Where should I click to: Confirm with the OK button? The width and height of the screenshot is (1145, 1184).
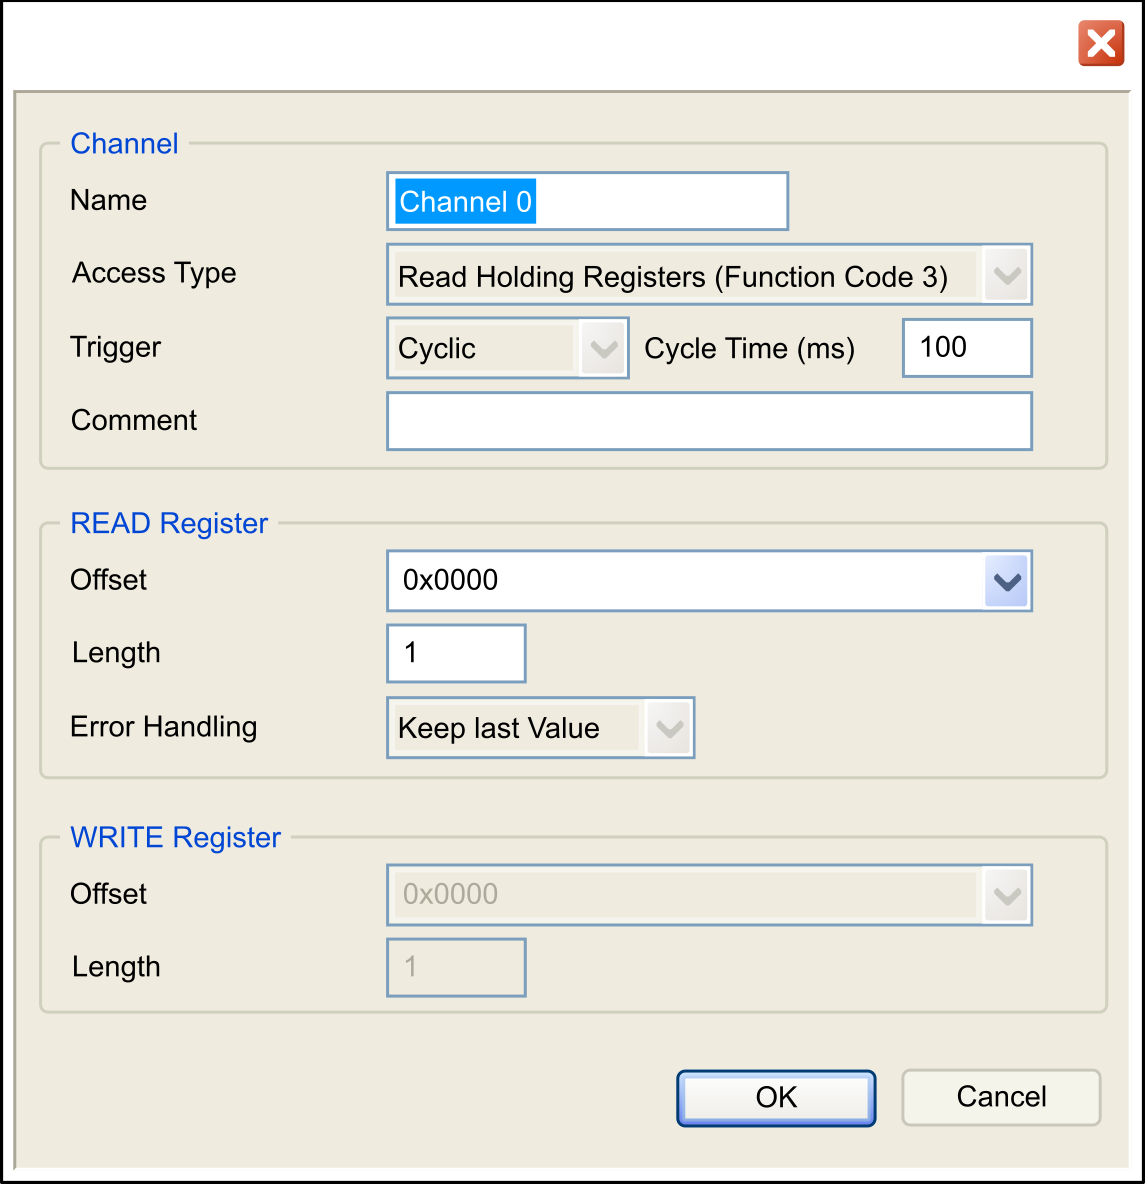pos(776,1098)
